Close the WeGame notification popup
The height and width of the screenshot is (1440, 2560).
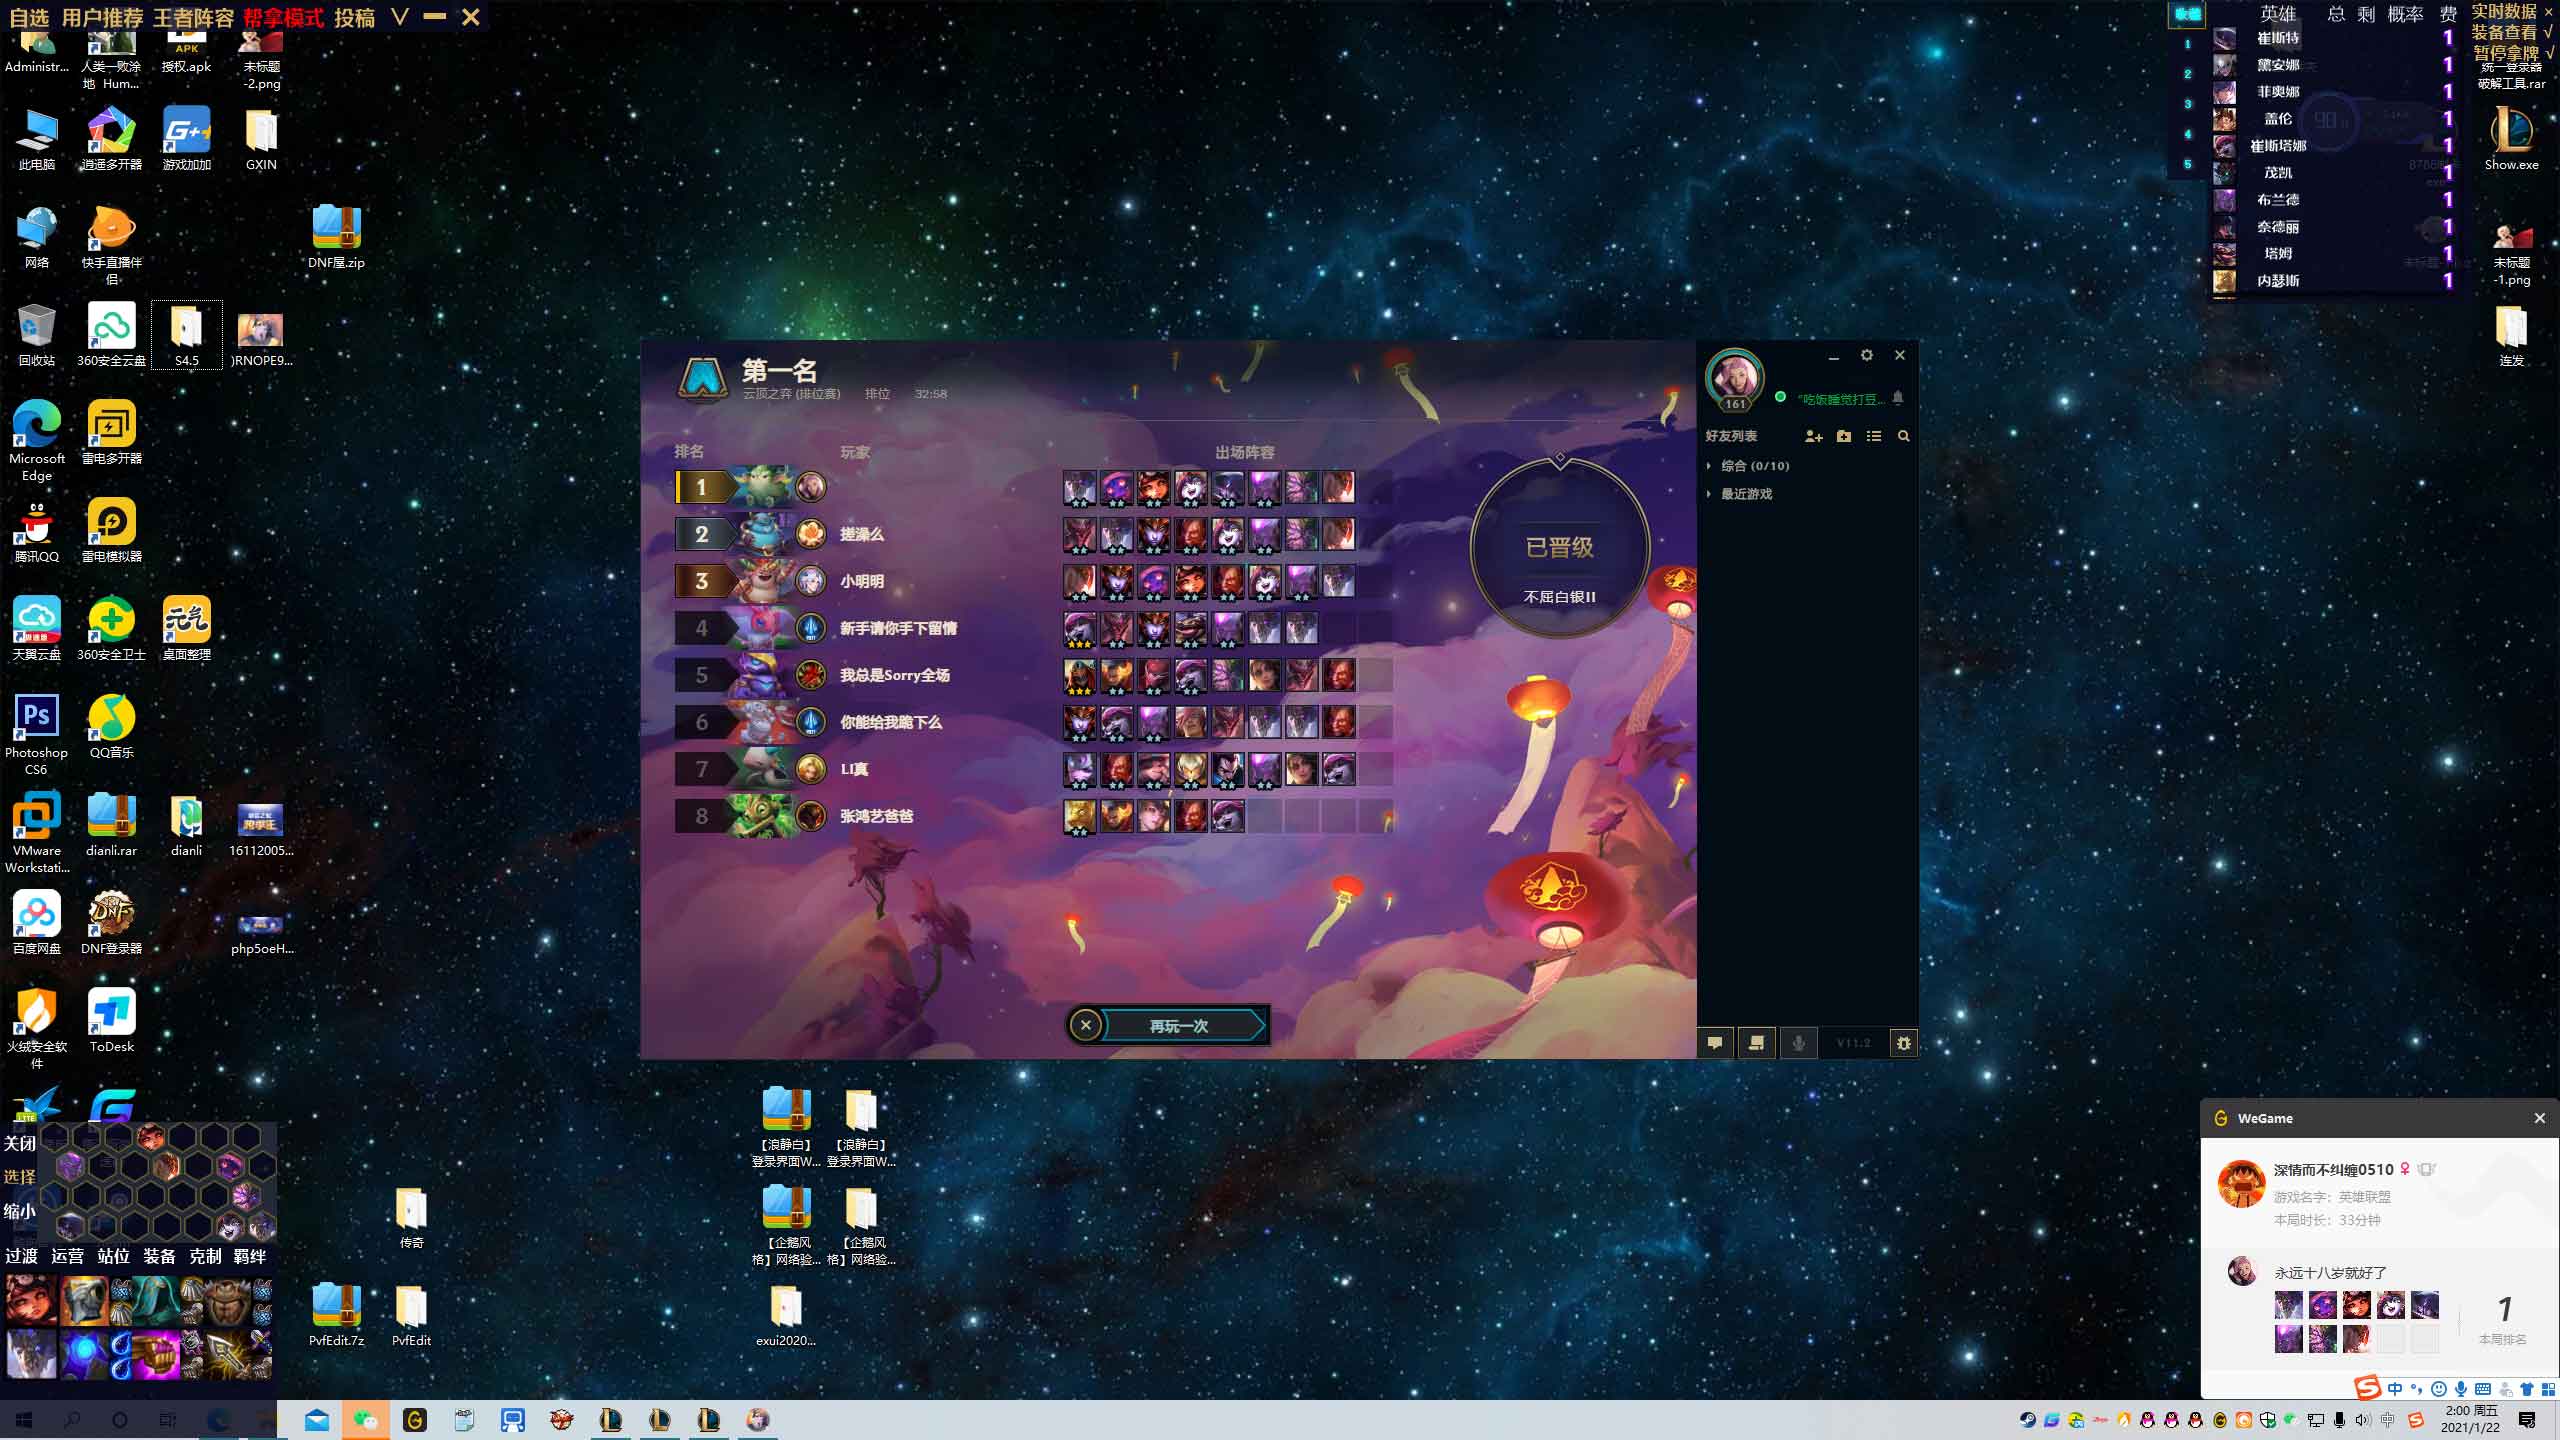(2539, 1118)
